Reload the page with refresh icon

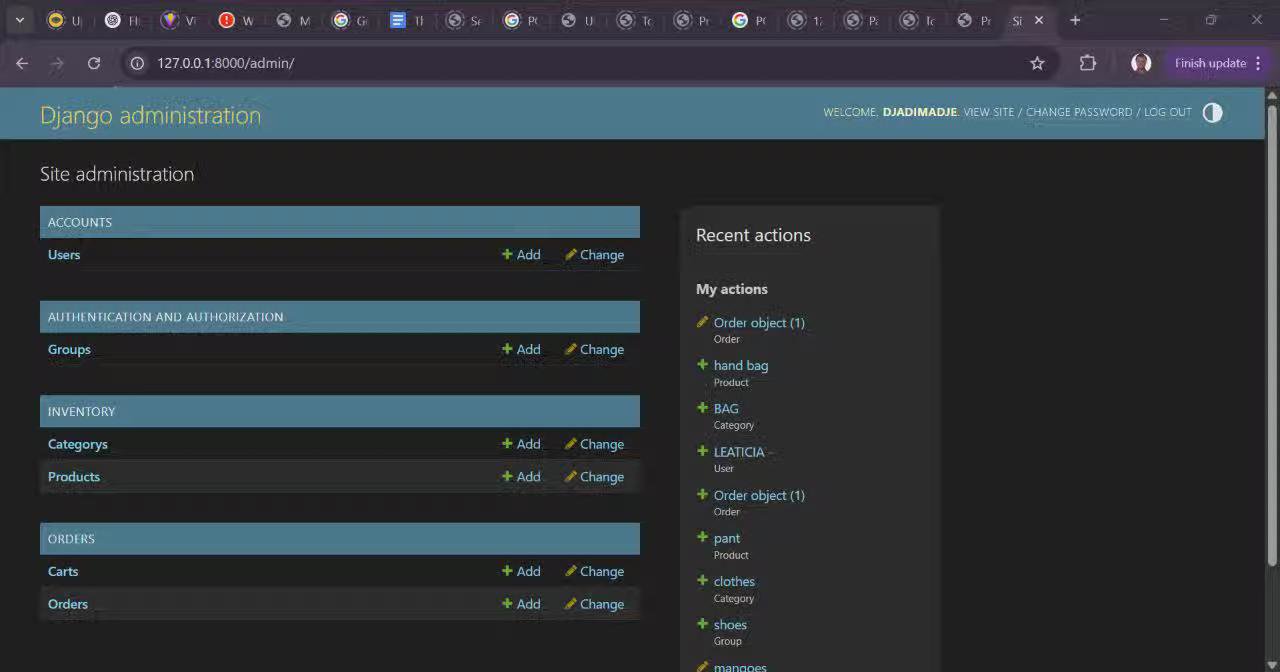94,63
